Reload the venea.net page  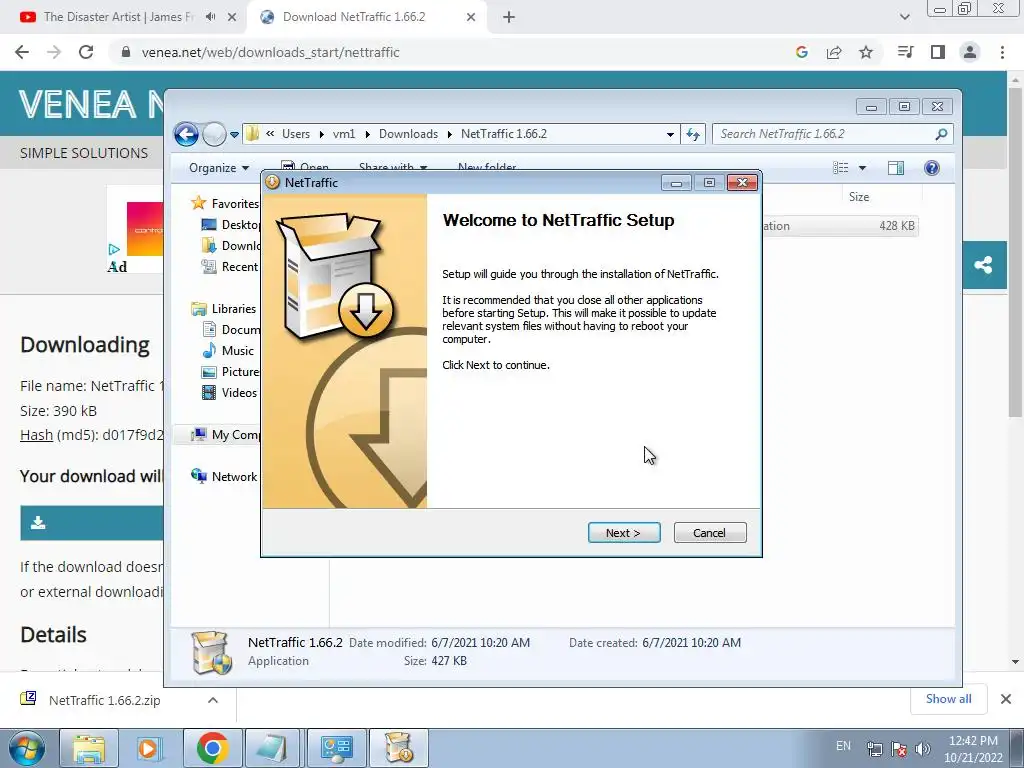[x=86, y=52]
